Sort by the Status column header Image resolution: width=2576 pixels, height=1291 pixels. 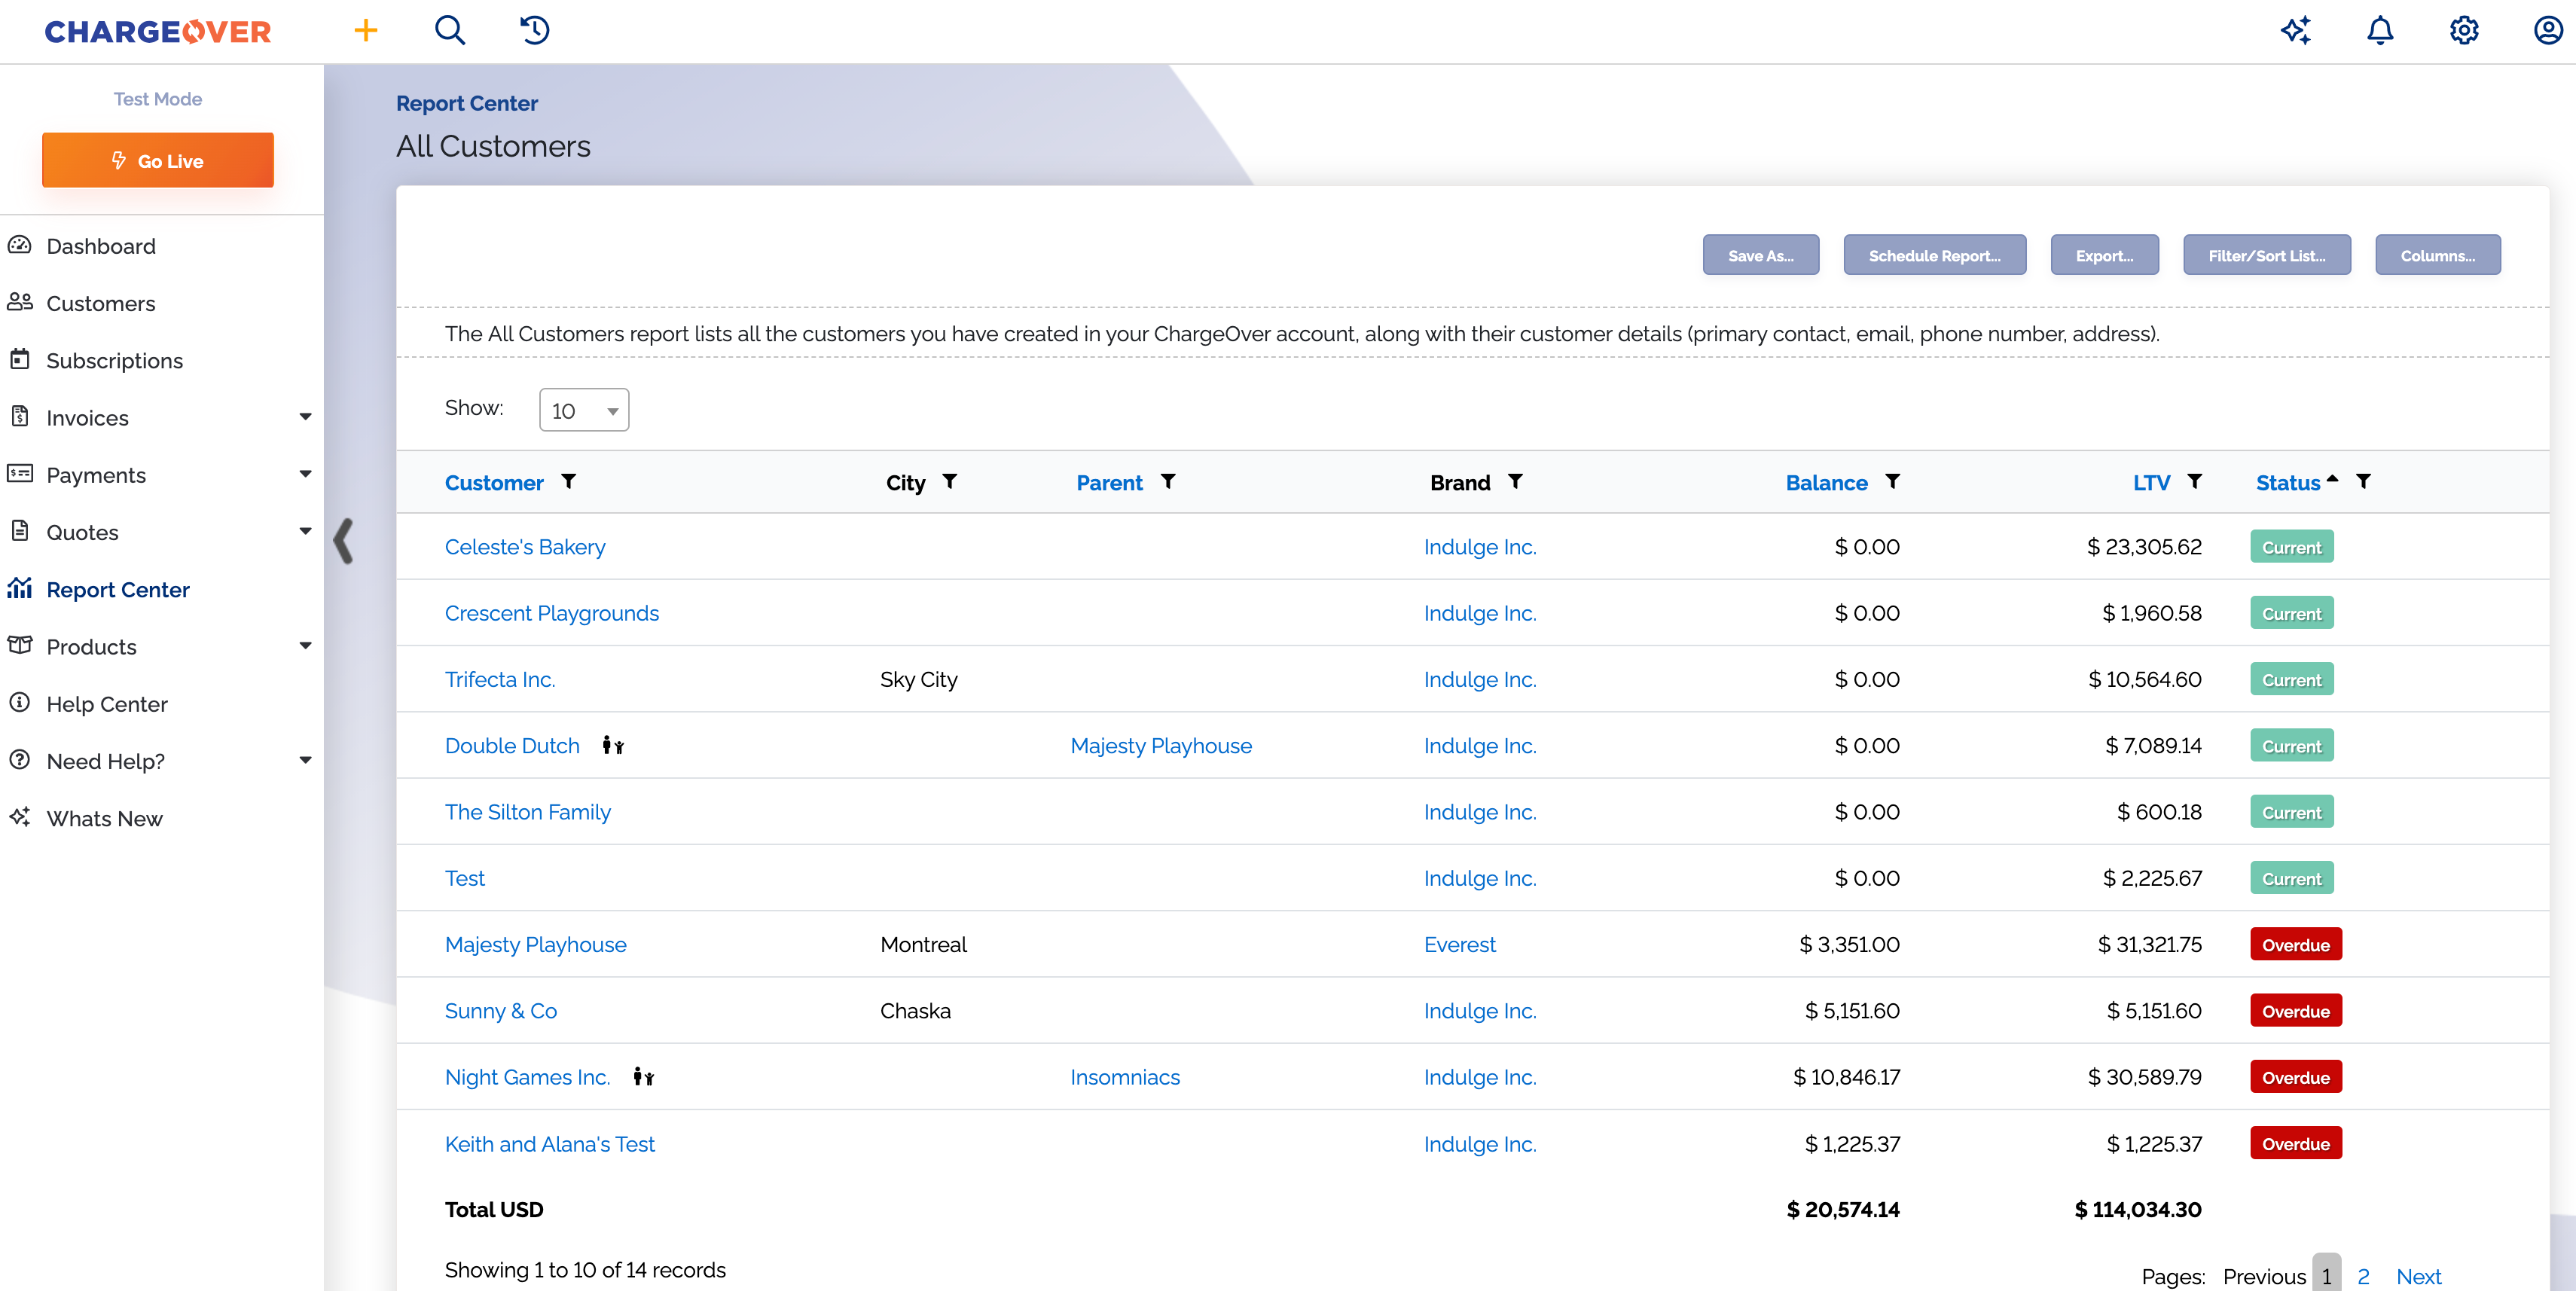2288,483
